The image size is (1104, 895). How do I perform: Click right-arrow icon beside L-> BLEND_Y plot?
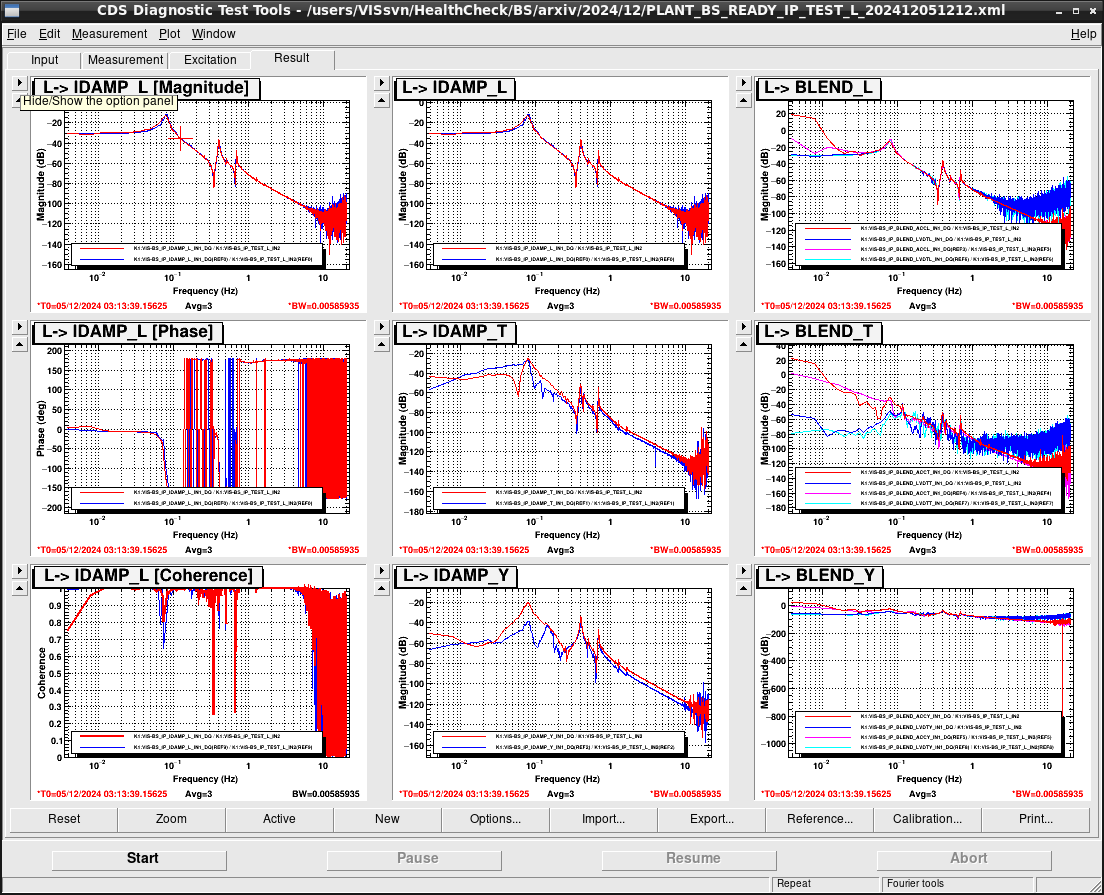[744, 571]
